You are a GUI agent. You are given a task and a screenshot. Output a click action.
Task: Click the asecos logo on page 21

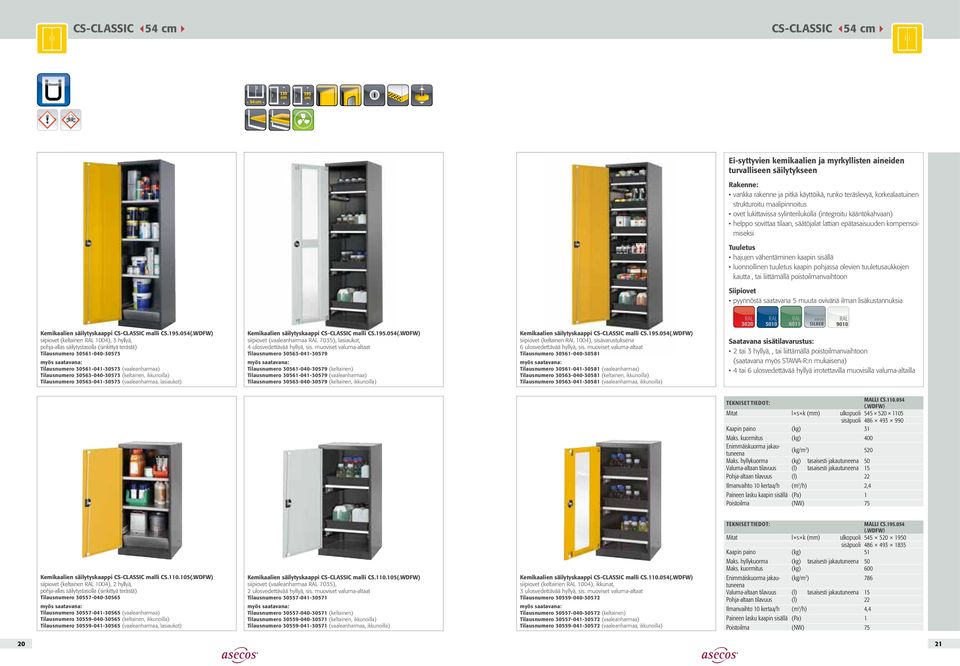719,655
